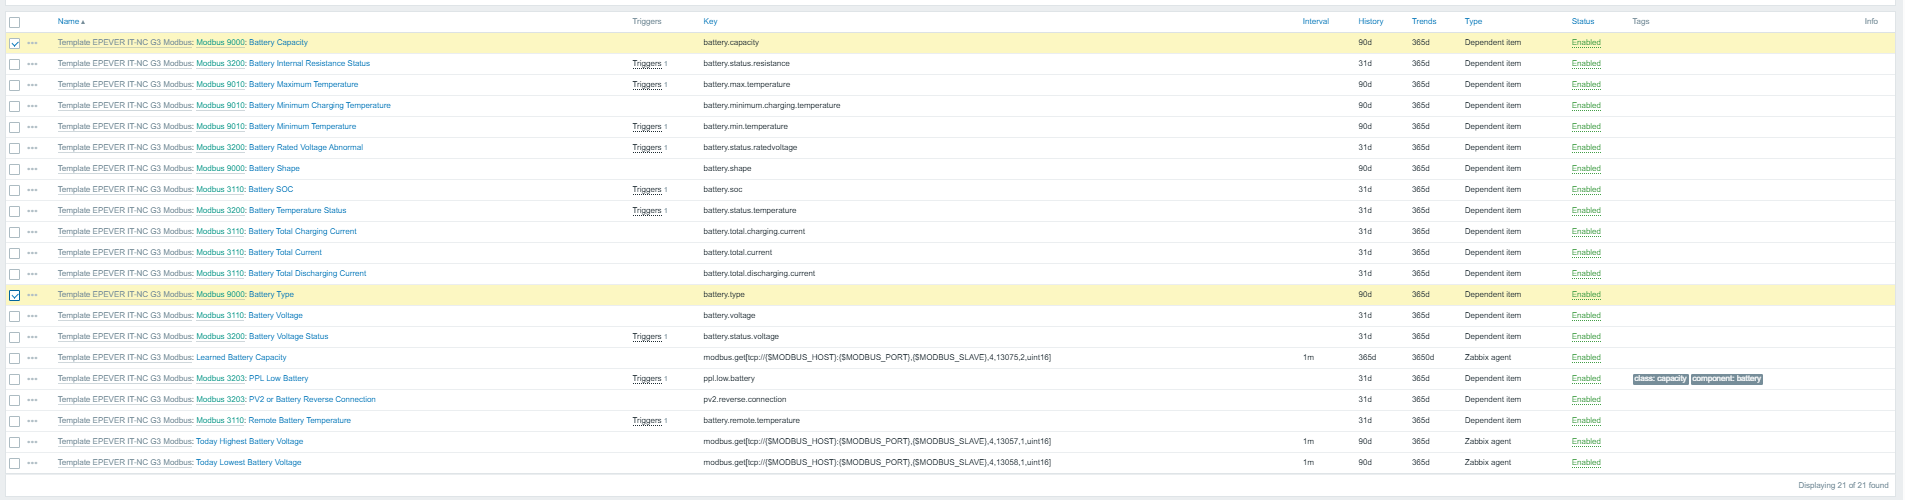Open Triggers link for Battery Maximum Temperature
The width and height of the screenshot is (1905, 500).
[x=647, y=85]
